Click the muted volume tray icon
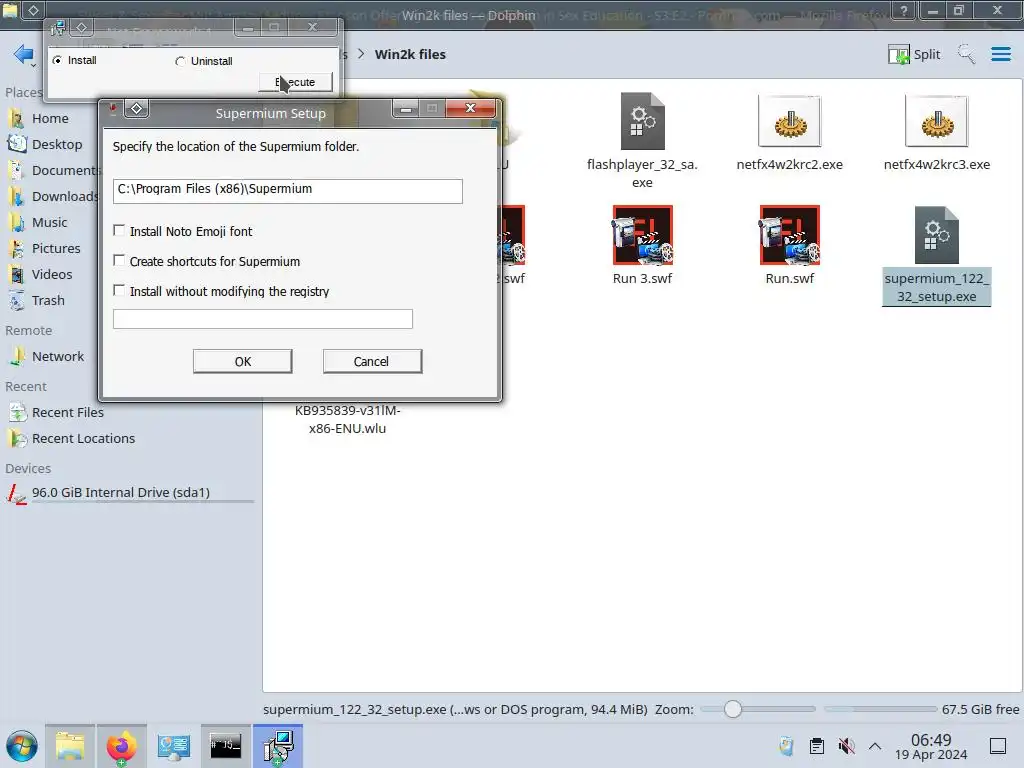1024x768 pixels. coord(846,746)
